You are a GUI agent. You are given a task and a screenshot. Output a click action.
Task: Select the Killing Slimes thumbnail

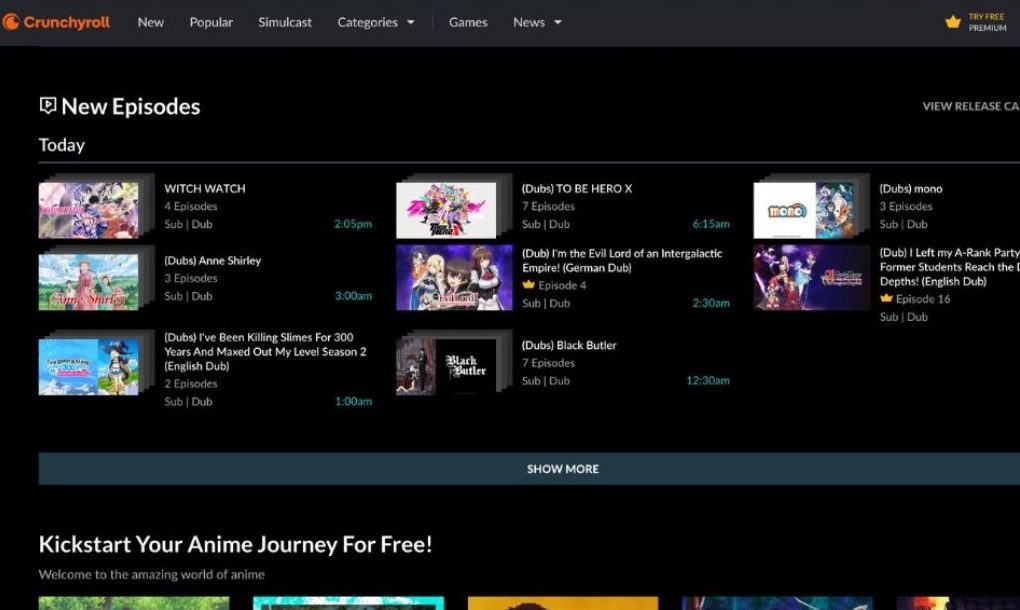coord(96,363)
